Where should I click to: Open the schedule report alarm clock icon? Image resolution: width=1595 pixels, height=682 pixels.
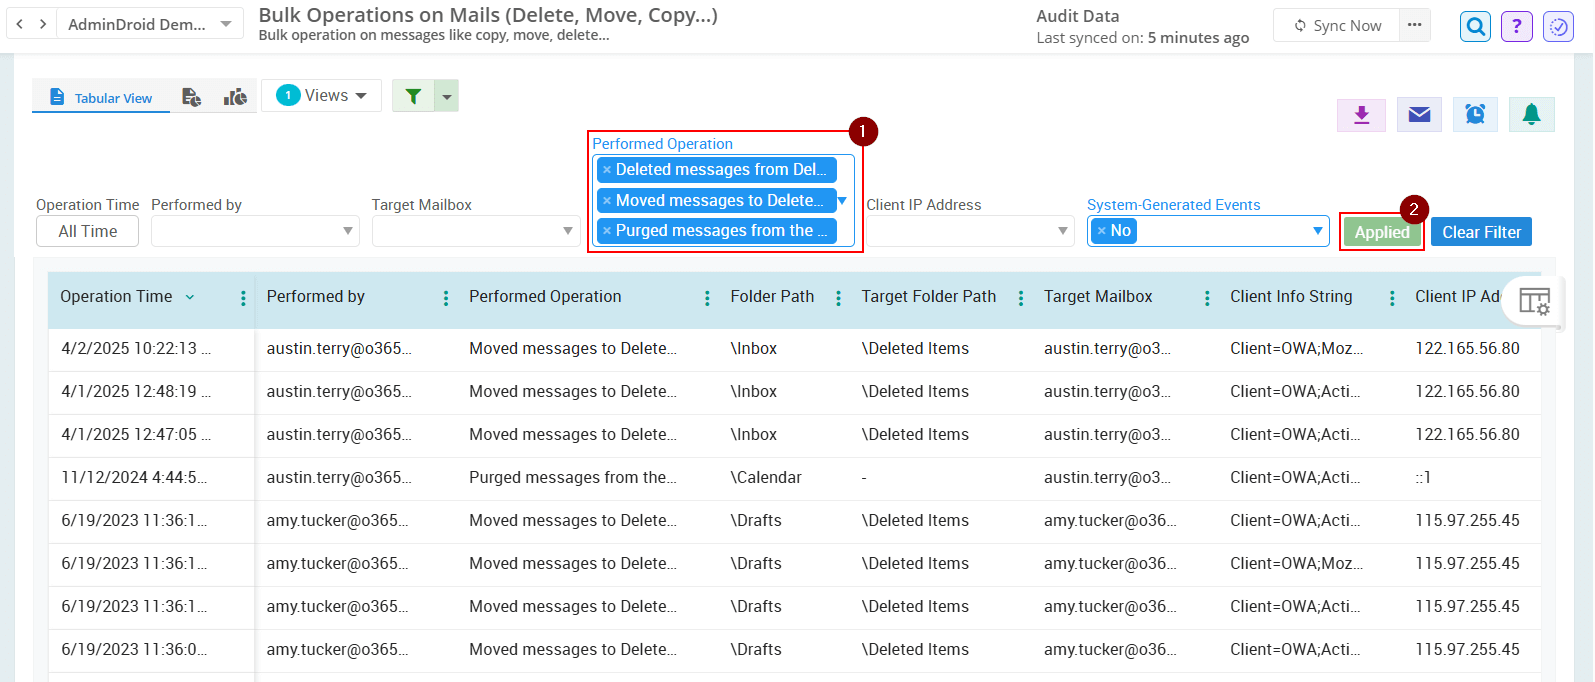(x=1475, y=115)
